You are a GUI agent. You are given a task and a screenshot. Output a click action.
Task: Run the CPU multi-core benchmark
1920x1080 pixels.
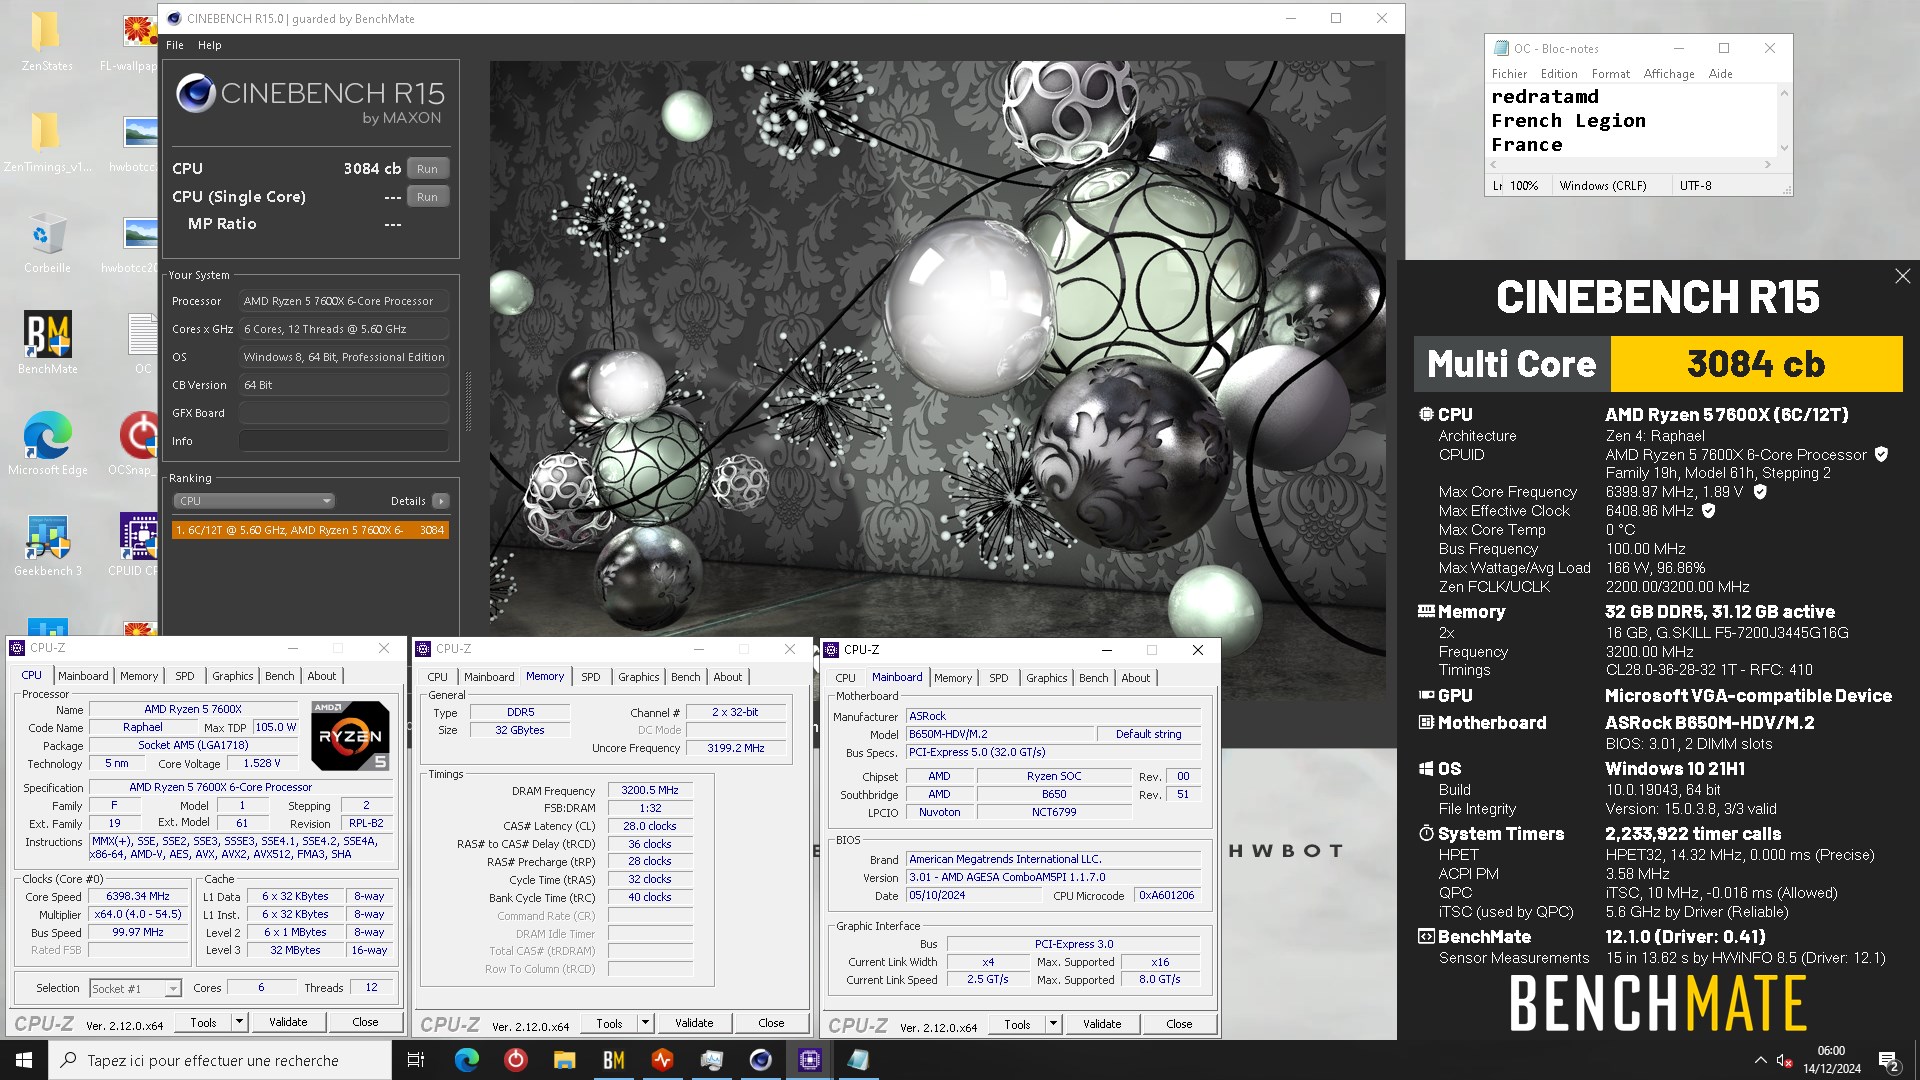427,169
